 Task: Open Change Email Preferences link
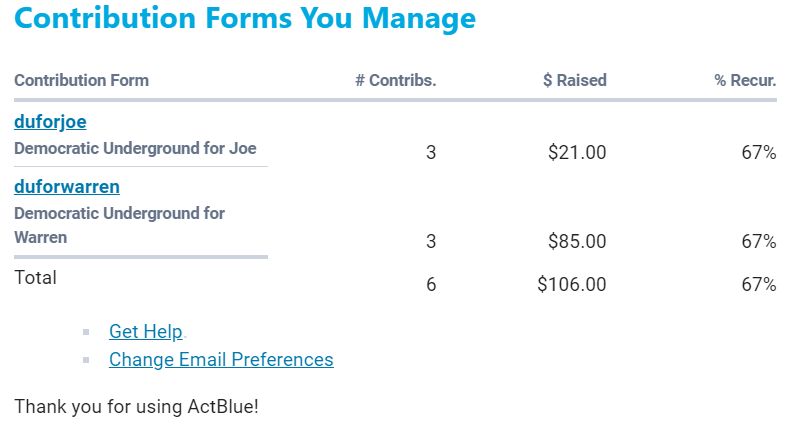(221, 359)
